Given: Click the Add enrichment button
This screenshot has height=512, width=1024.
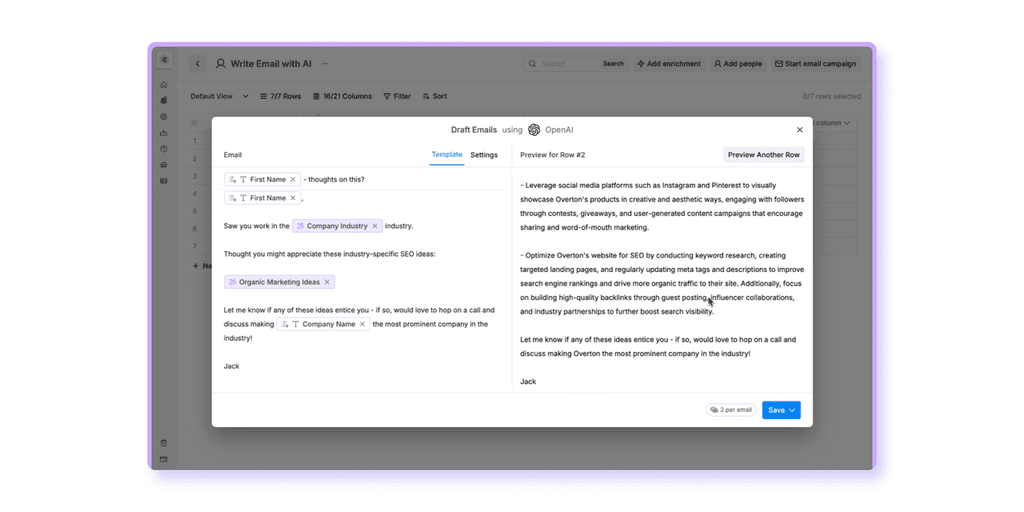Looking at the screenshot, I should pos(669,64).
